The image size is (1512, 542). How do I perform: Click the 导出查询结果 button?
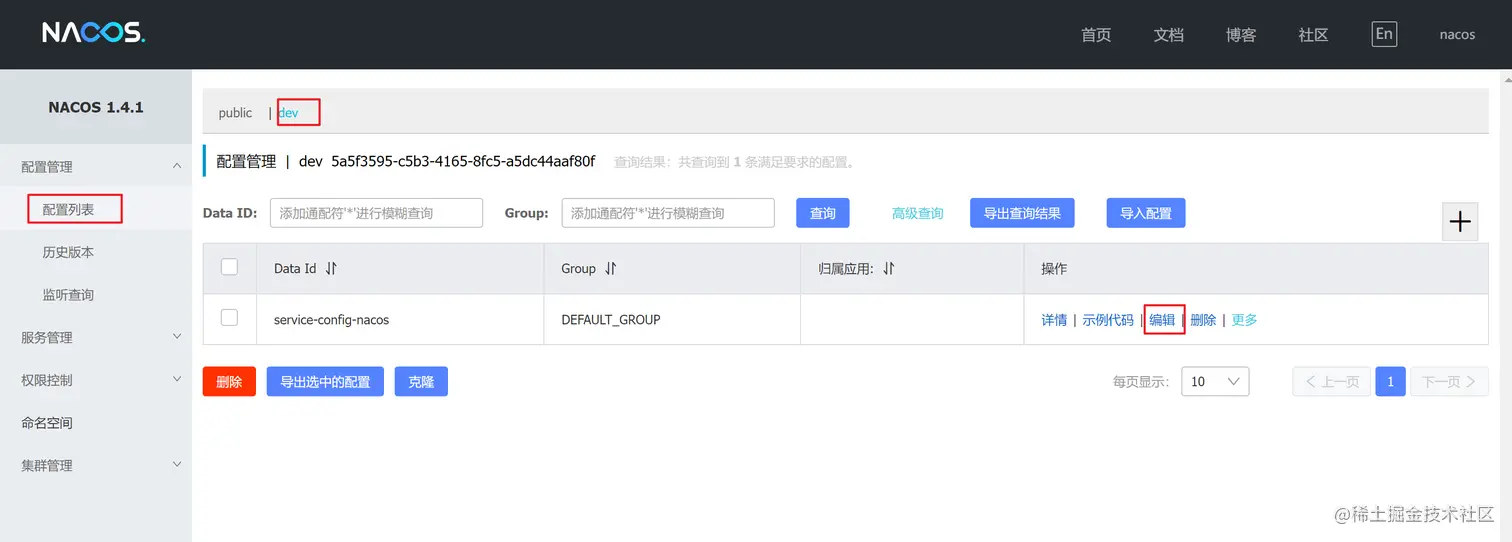pyautogui.click(x=1022, y=213)
